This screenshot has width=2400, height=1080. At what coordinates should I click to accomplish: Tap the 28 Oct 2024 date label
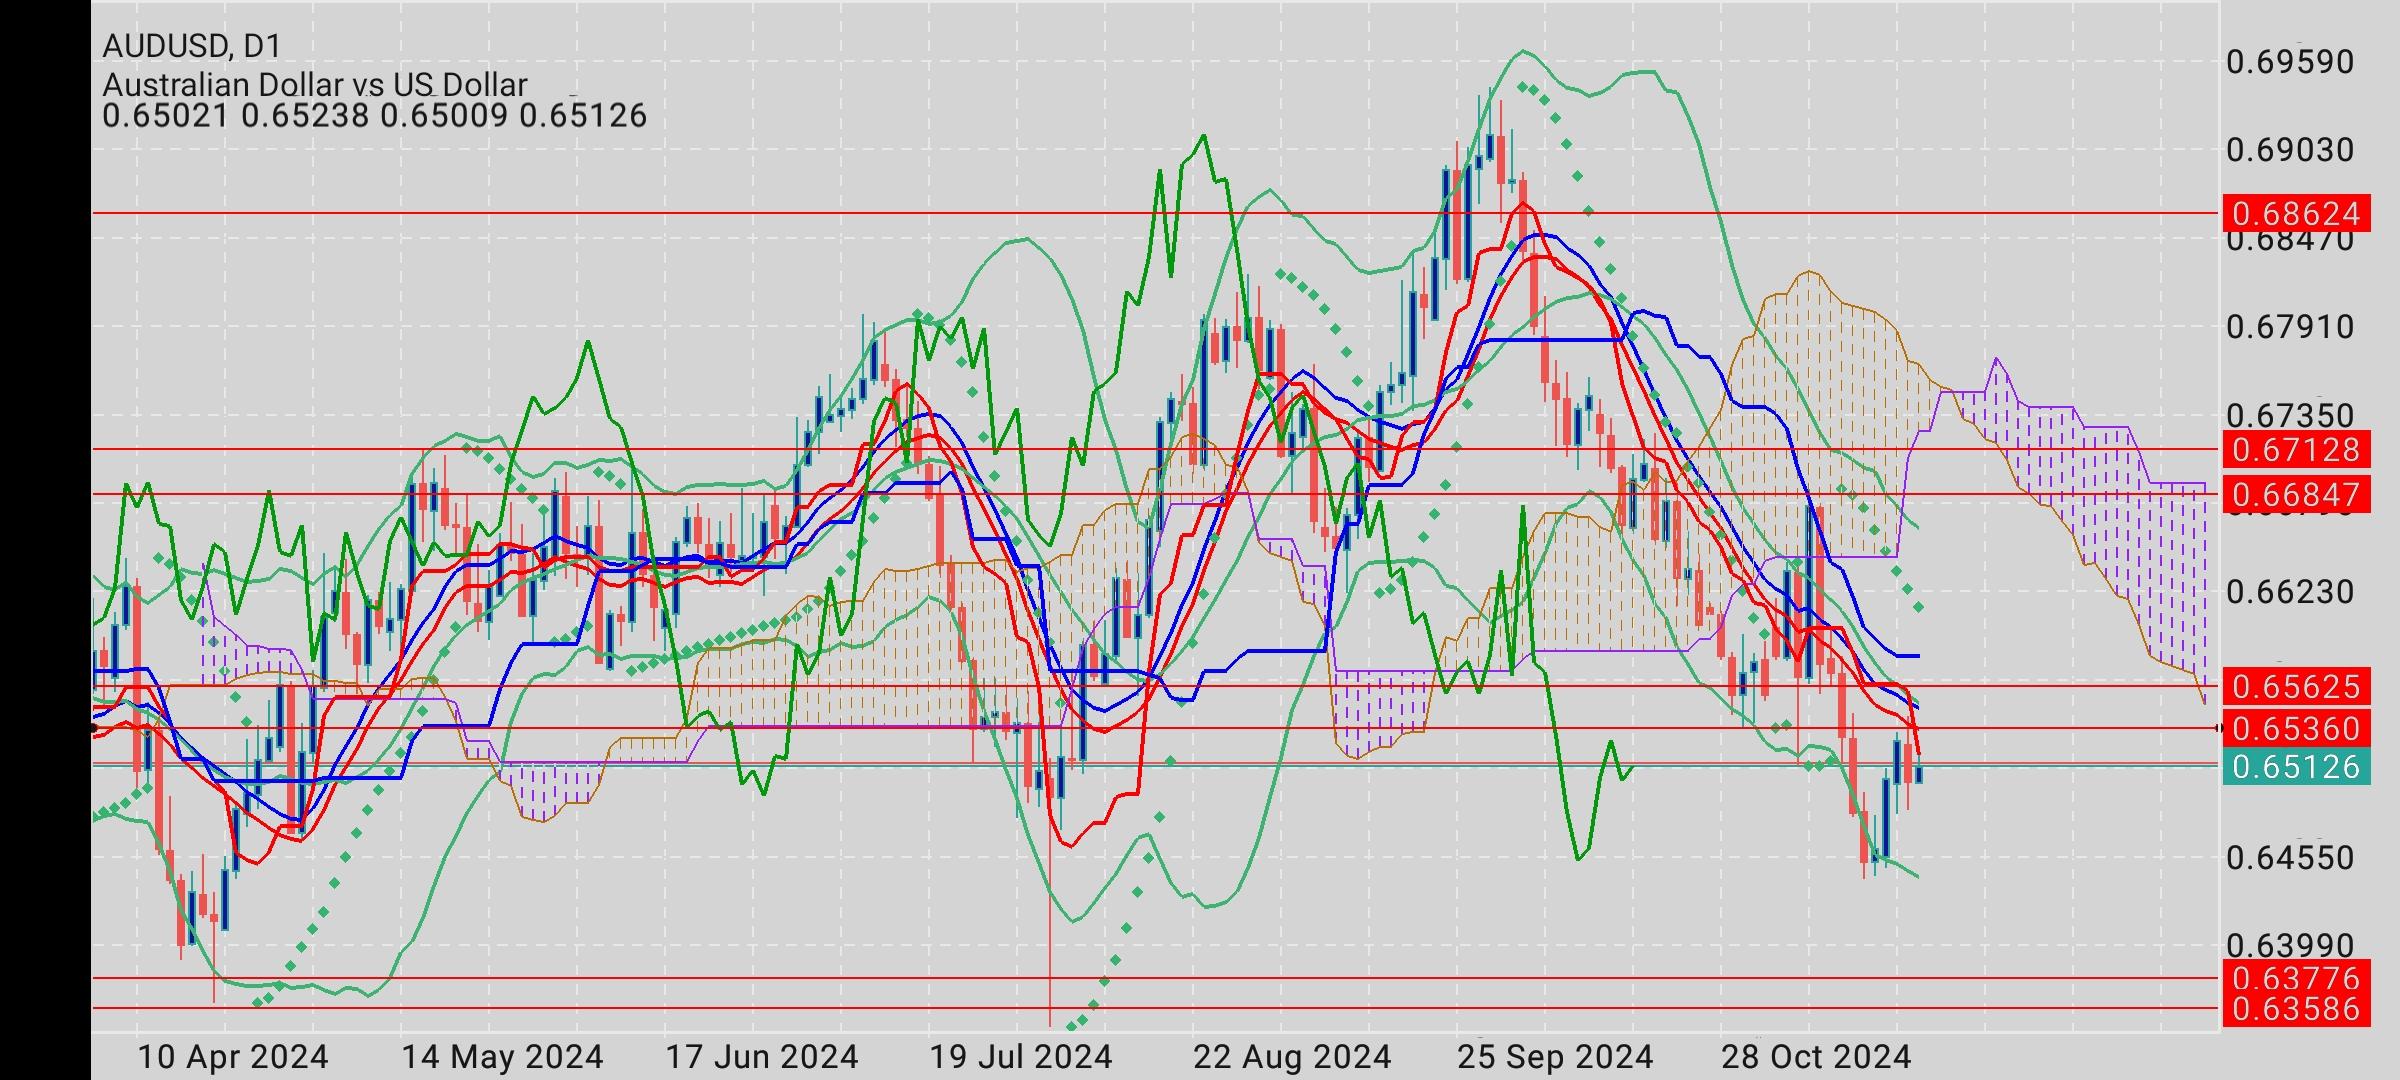(1816, 1057)
